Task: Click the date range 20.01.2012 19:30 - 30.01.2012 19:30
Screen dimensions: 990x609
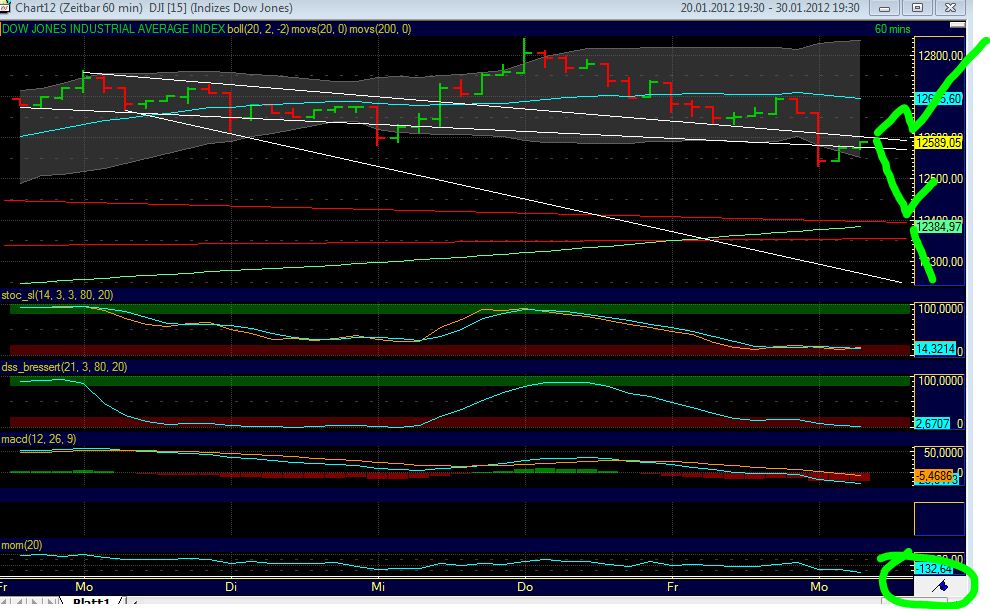Action: pyautogui.click(x=770, y=8)
